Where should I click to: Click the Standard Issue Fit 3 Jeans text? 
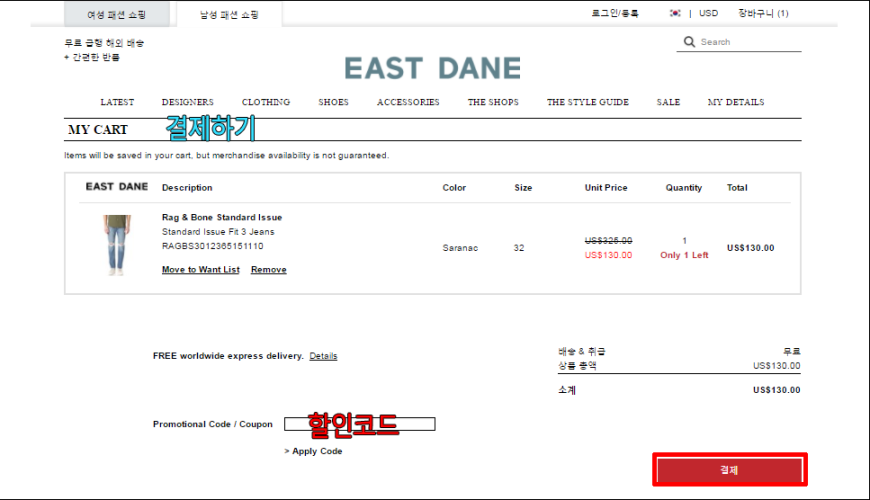(218, 232)
